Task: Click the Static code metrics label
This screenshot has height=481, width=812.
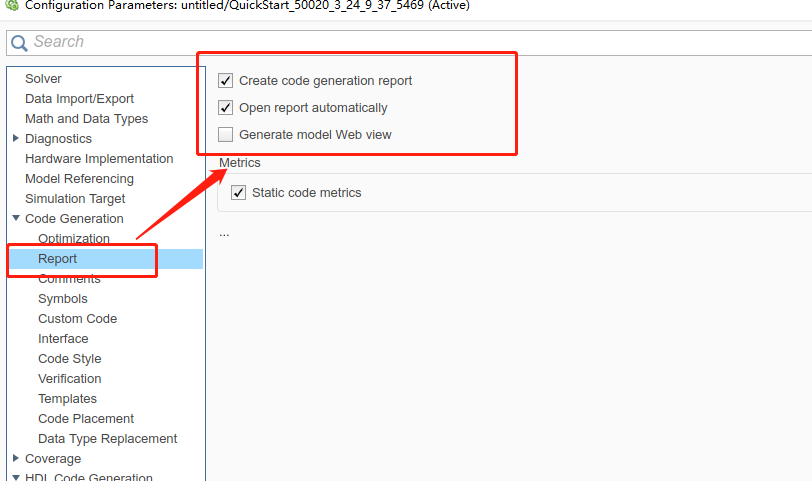Action: pyautogui.click(x=307, y=193)
